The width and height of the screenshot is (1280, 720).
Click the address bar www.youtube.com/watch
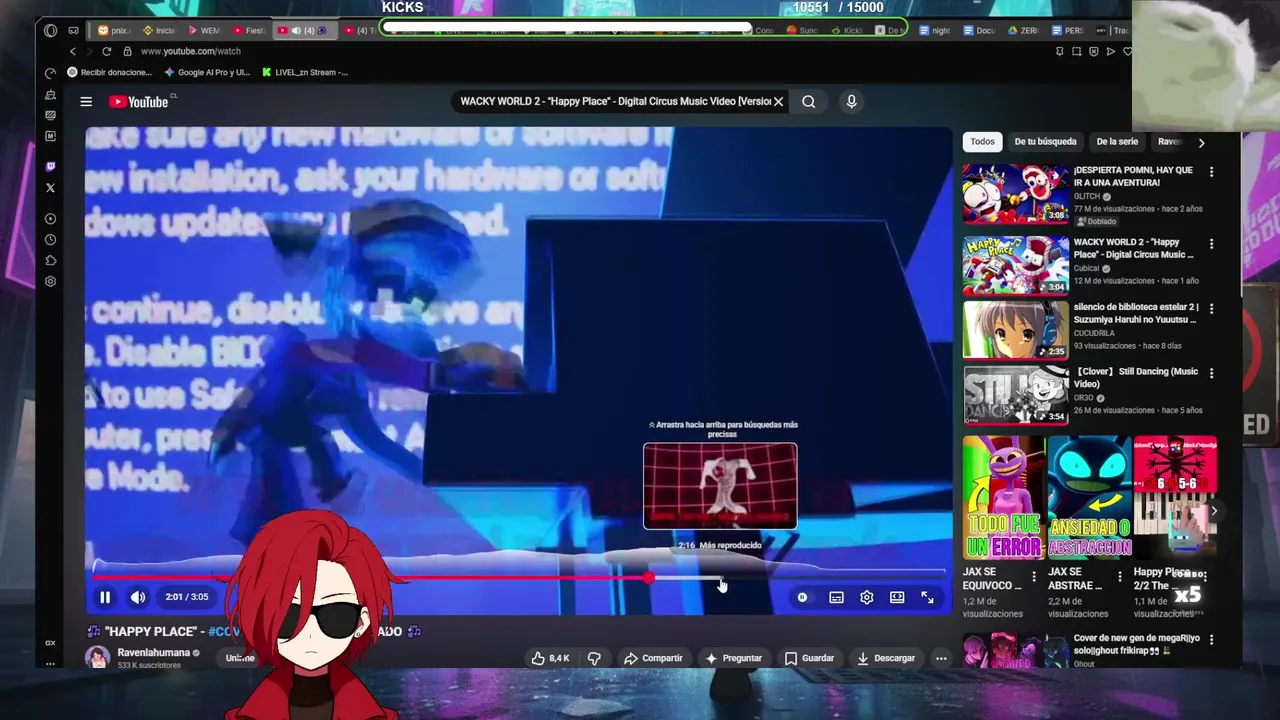click(x=190, y=51)
